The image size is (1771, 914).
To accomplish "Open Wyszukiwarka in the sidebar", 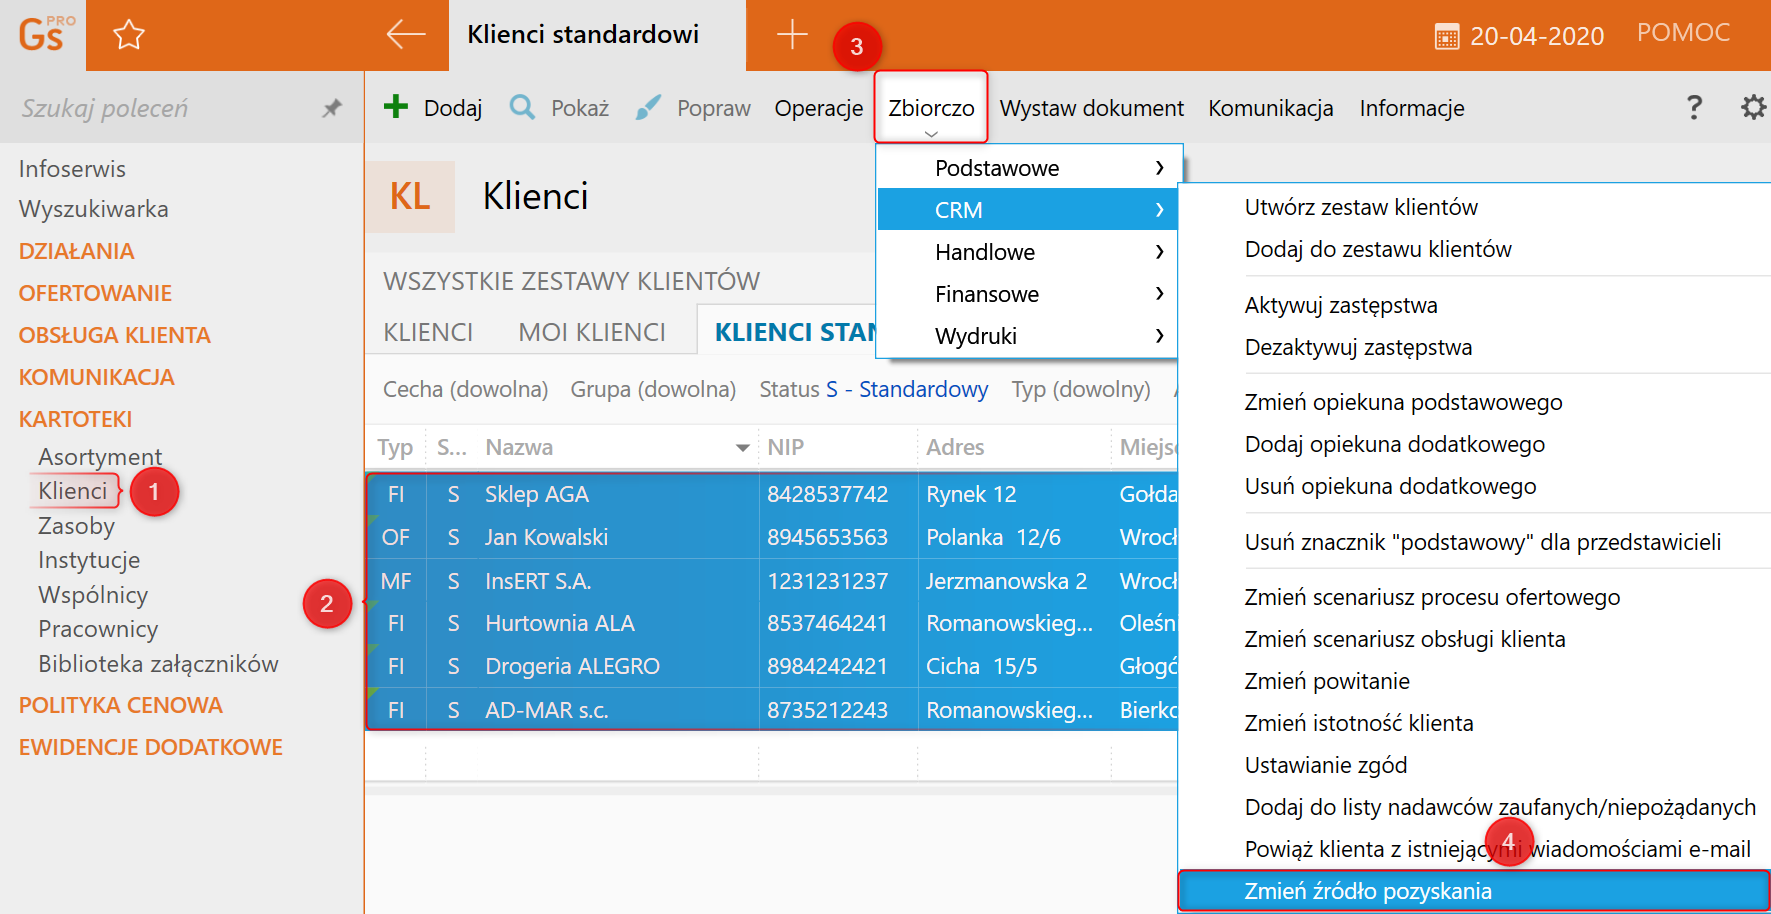I will [x=93, y=209].
